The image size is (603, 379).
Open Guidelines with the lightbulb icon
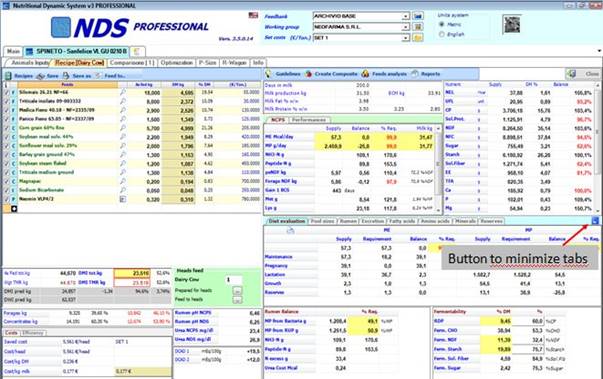click(268, 74)
